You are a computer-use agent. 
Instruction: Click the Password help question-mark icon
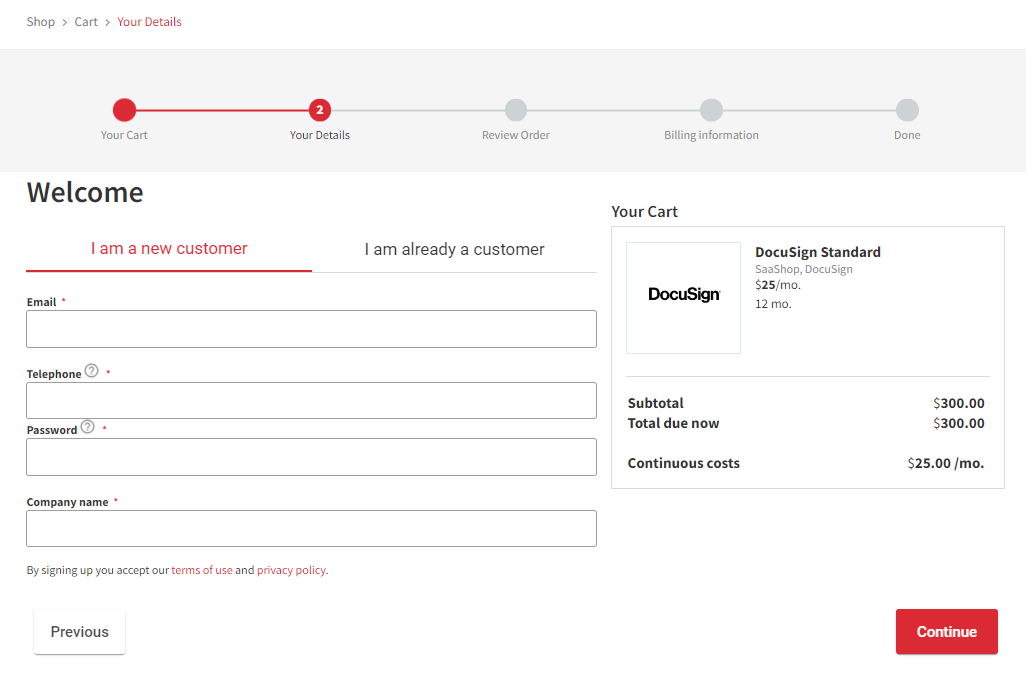pyautogui.click(x=88, y=427)
